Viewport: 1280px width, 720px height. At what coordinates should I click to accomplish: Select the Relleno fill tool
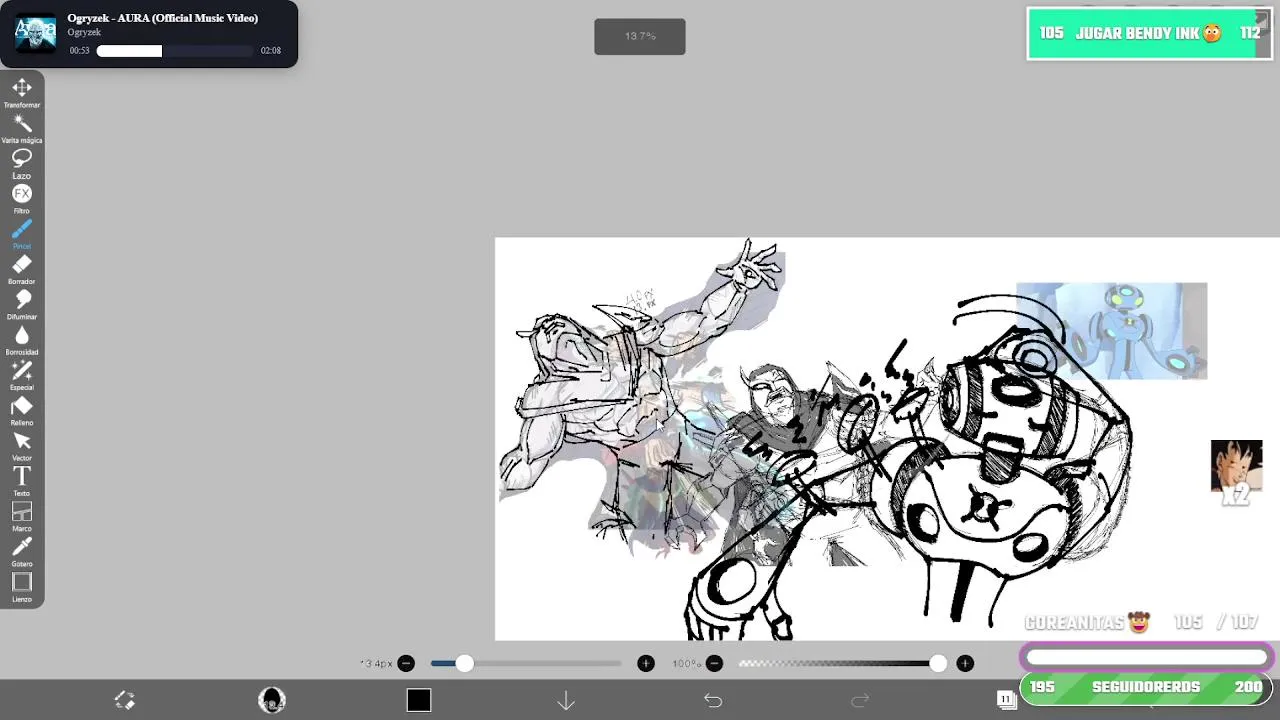click(22, 410)
